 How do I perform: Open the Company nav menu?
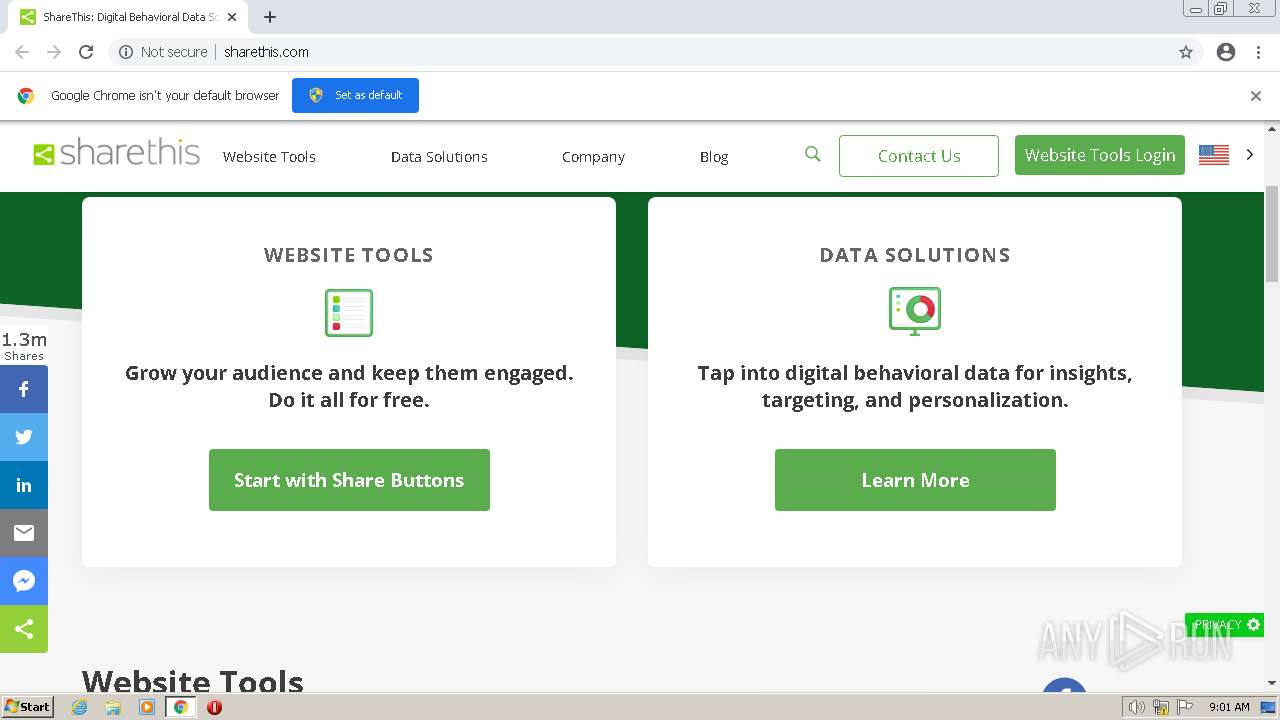click(593, 157)
